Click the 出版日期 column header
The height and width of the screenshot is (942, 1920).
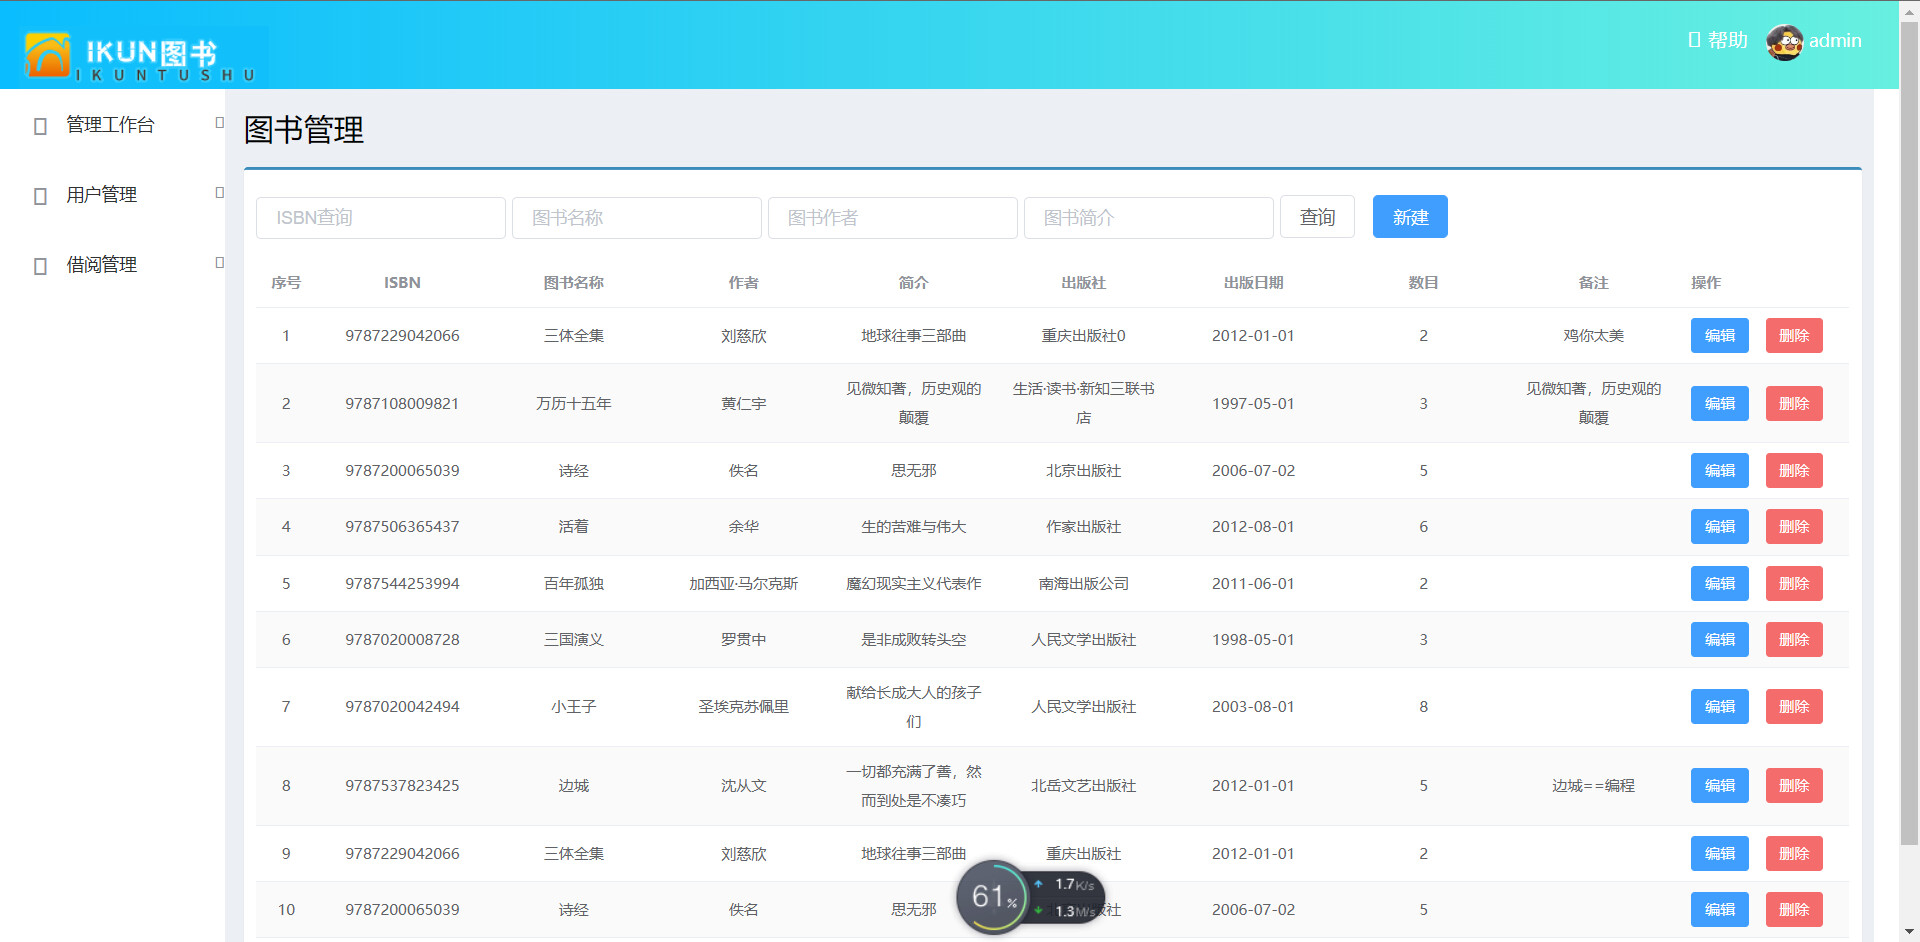1253,283
